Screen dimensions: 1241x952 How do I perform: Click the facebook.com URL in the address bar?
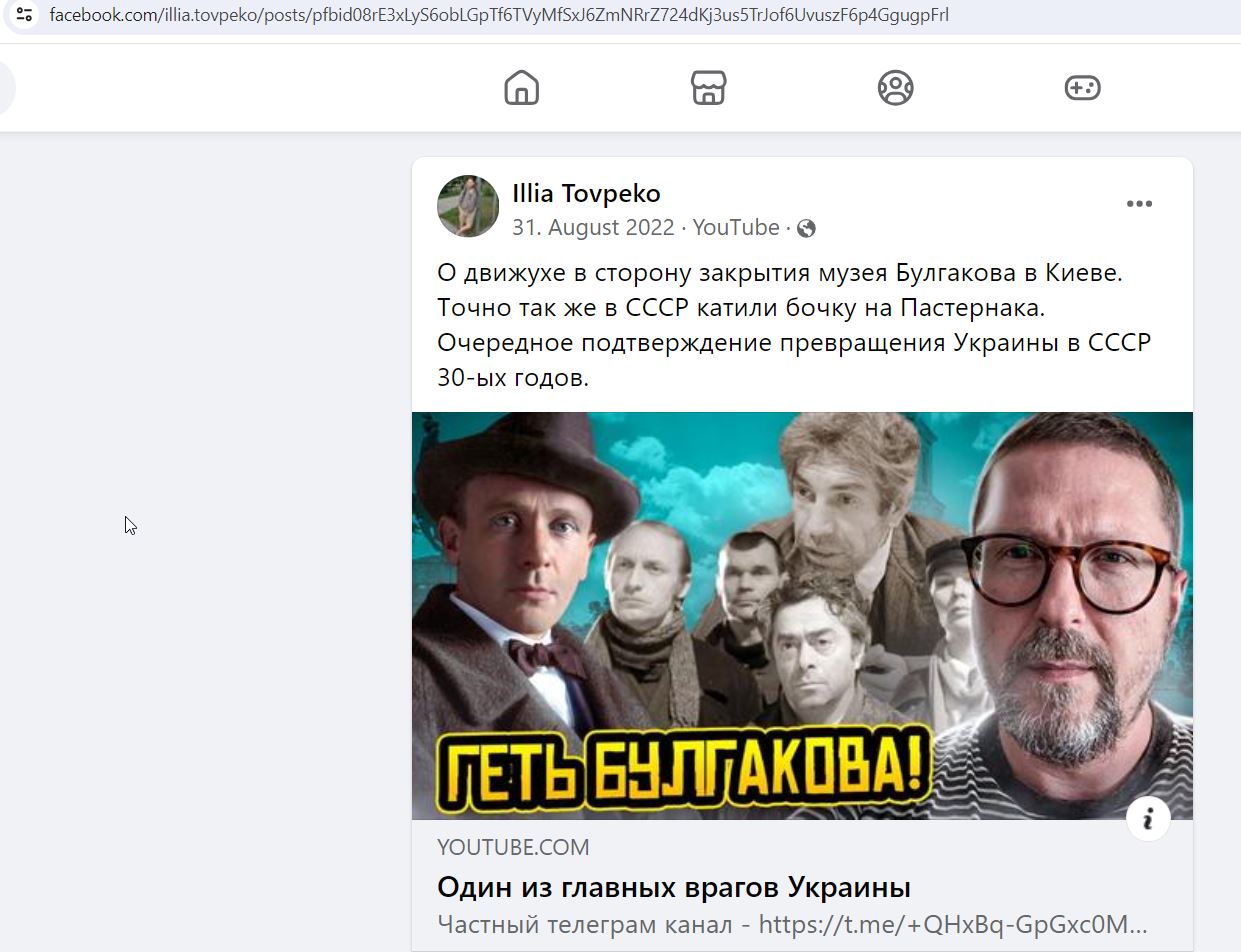click(499, 15)
